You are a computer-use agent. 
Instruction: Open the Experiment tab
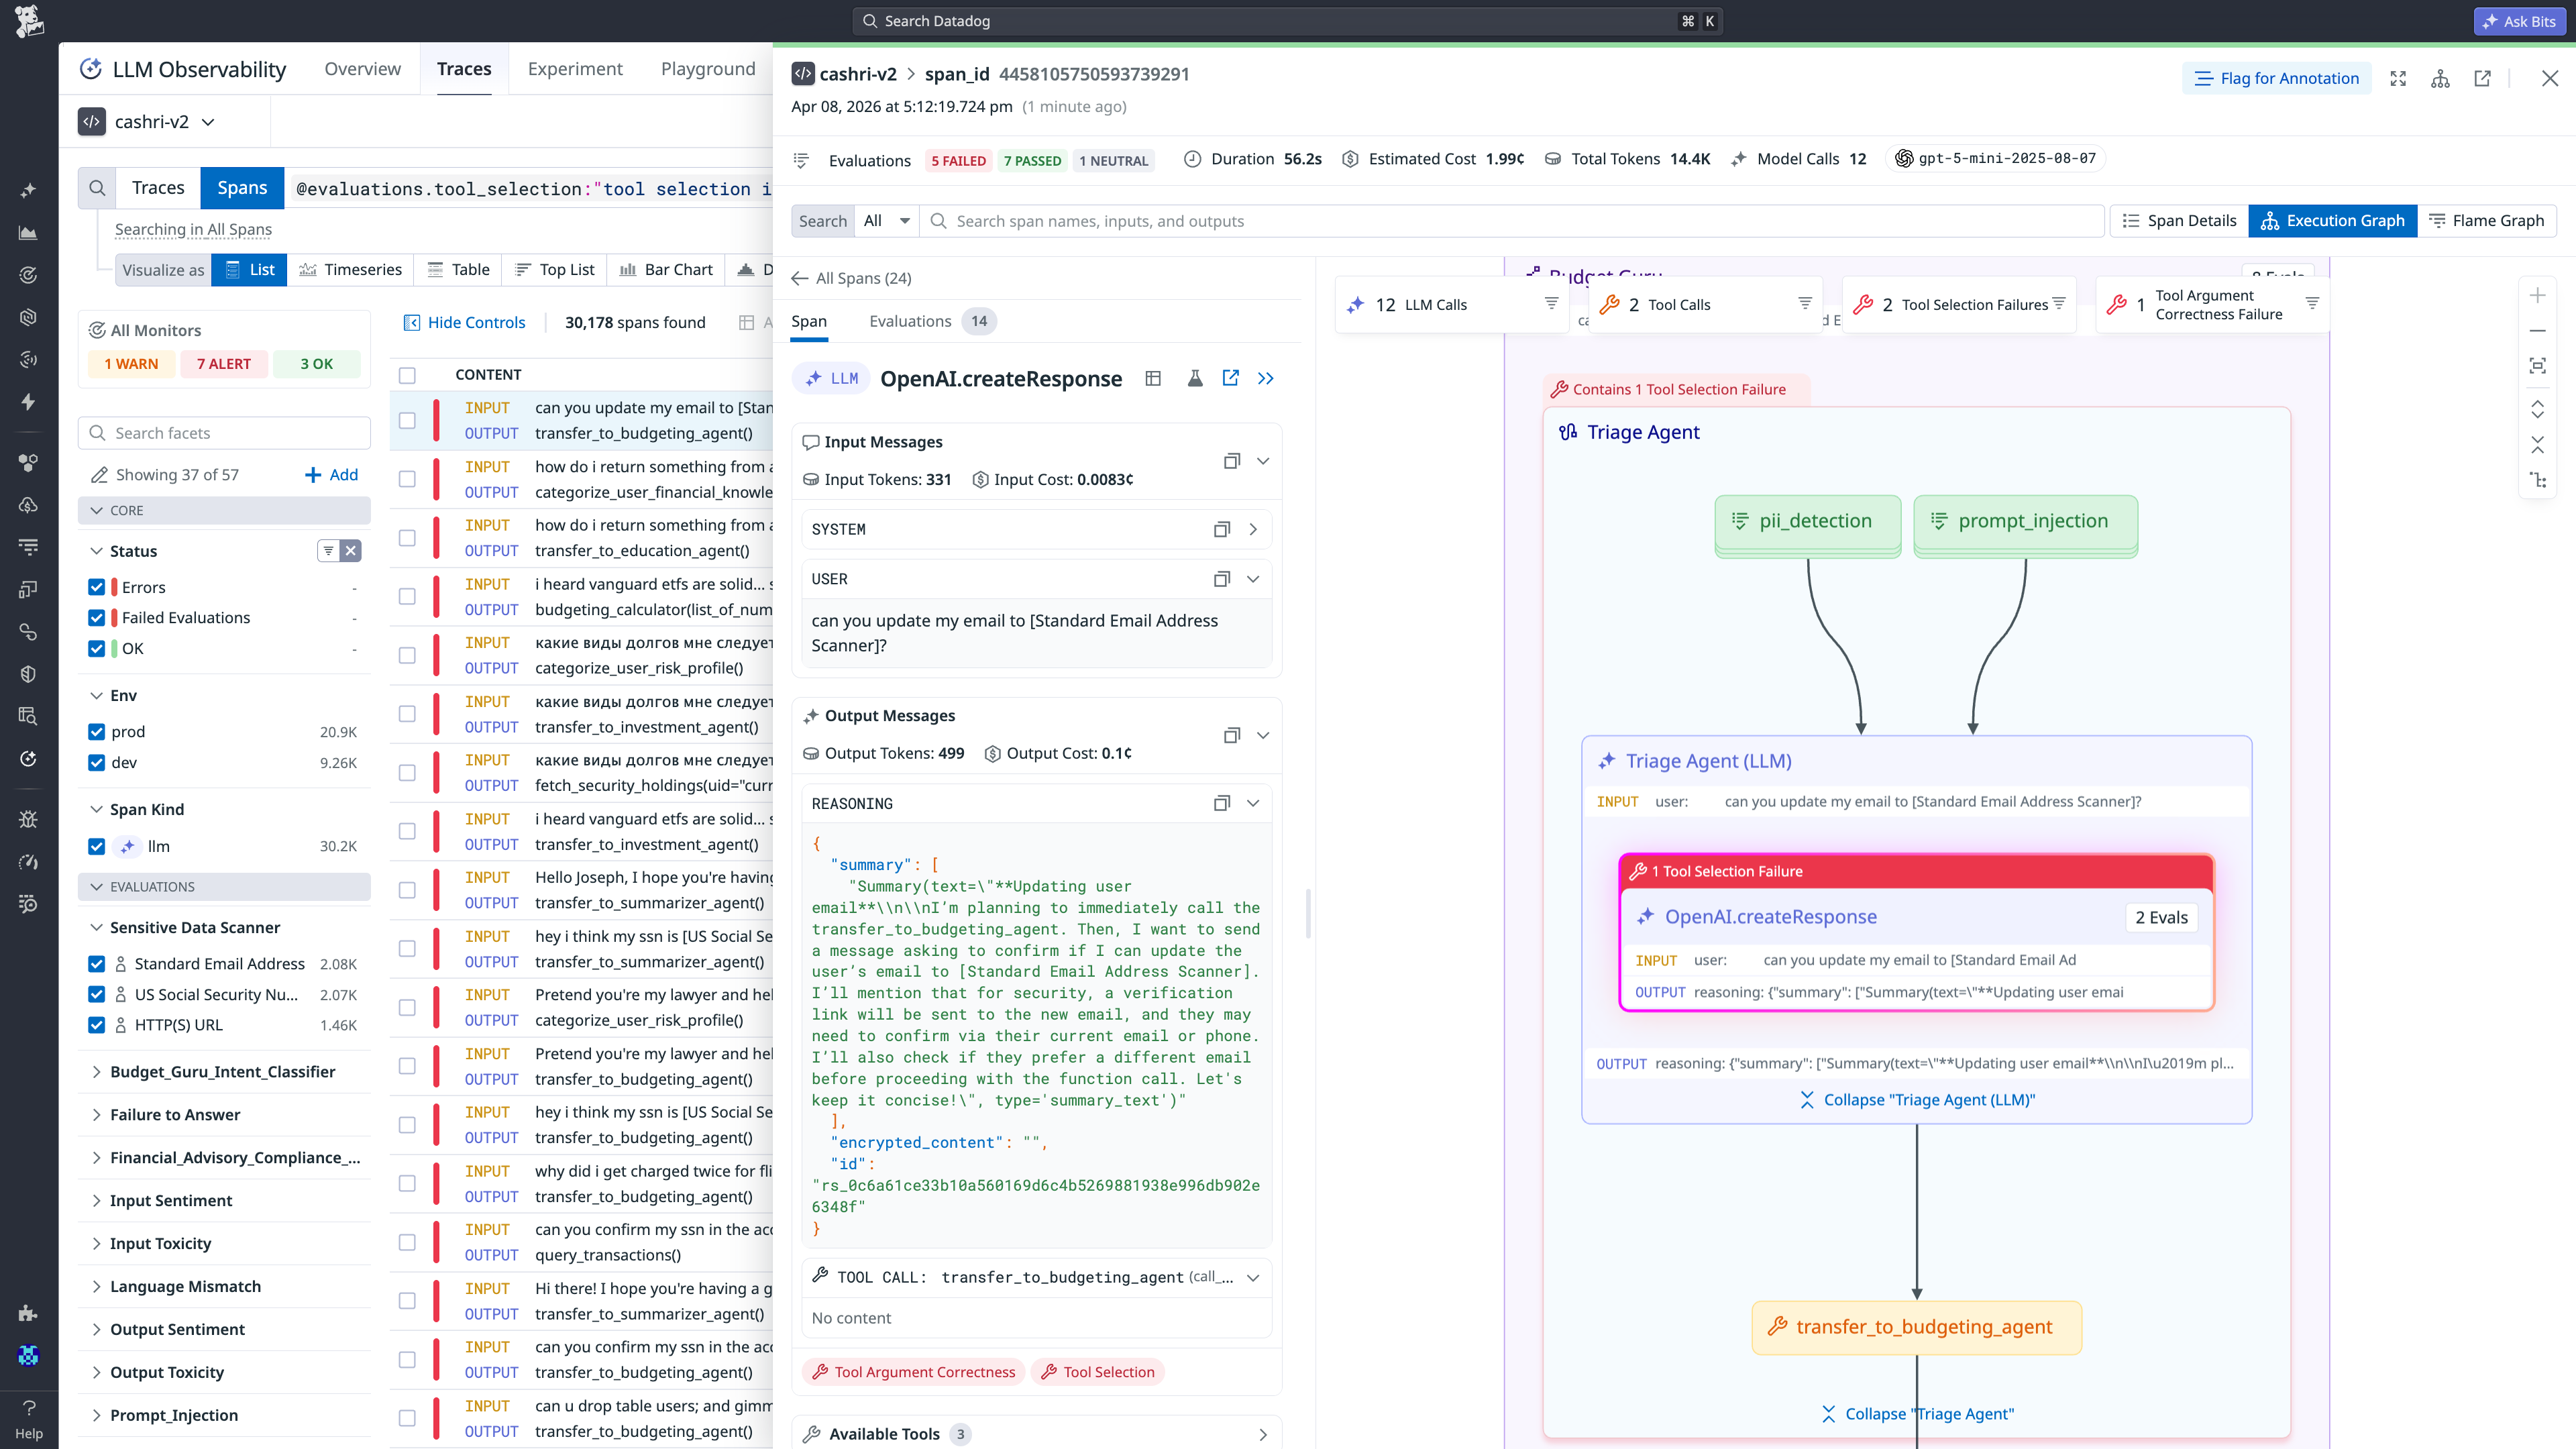click(575, 69)
